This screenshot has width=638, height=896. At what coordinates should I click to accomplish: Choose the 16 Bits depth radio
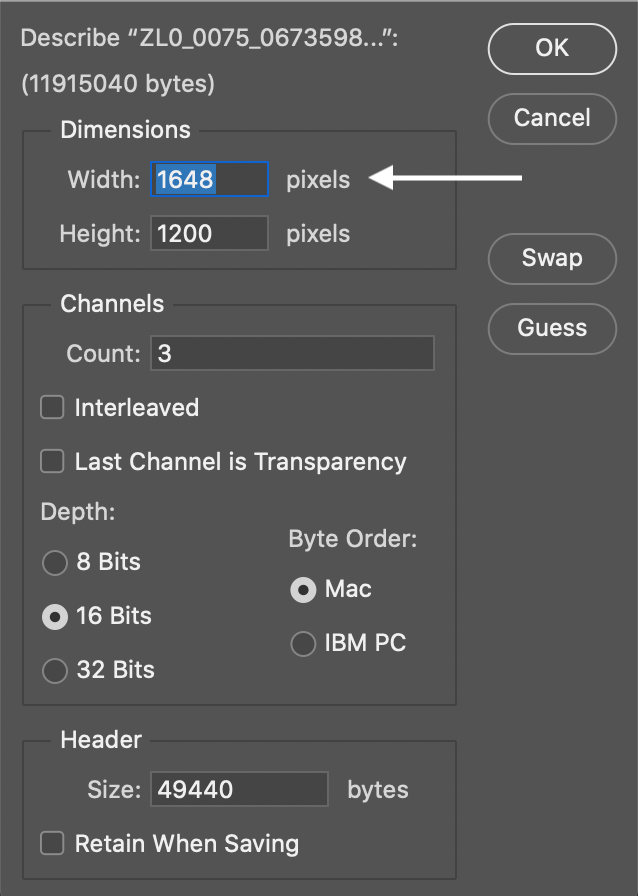(x=54, y=617)
